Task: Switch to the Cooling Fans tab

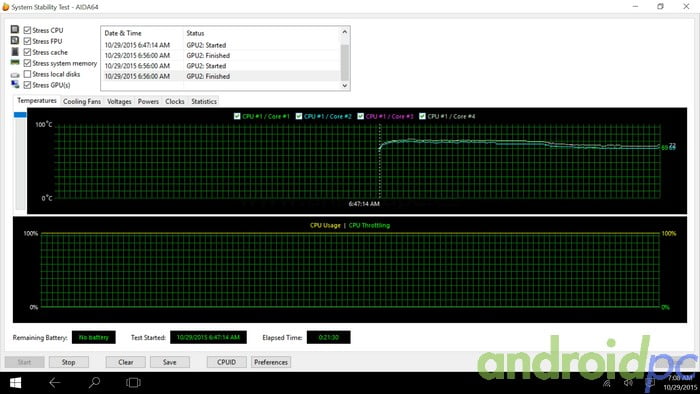Action: 82,101
